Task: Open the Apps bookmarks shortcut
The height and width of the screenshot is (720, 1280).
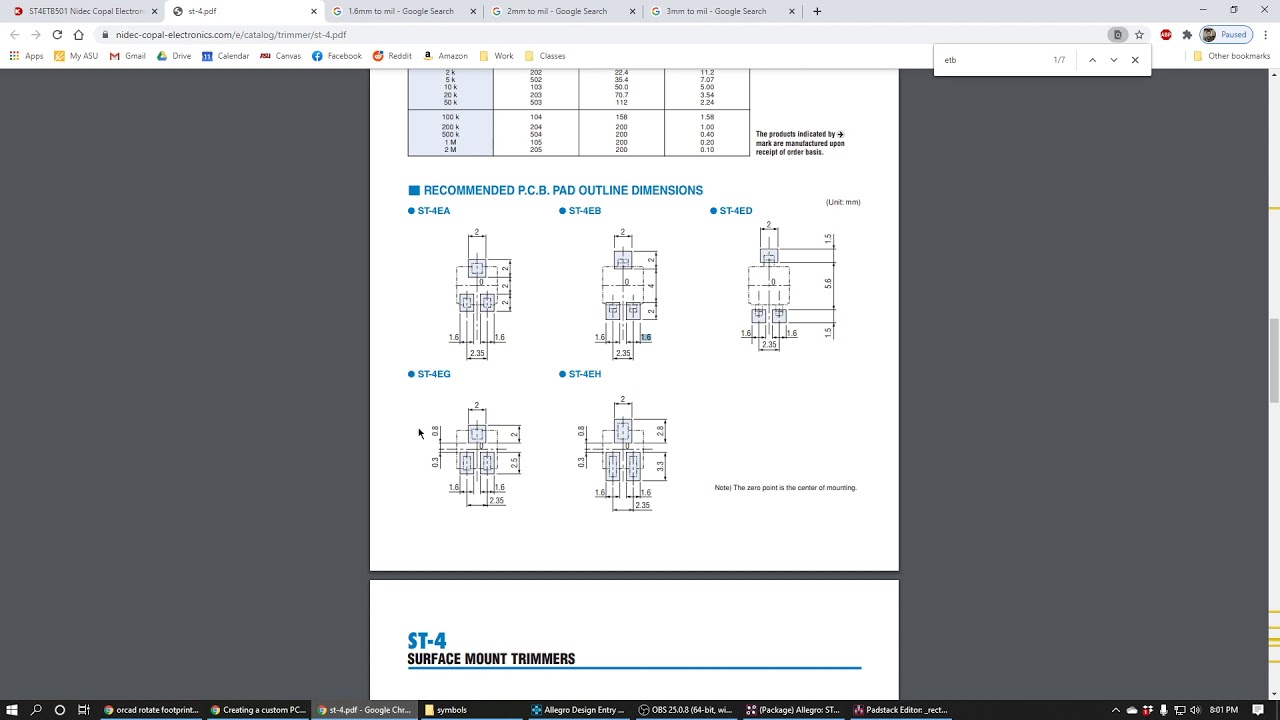Action: (26, 56)
